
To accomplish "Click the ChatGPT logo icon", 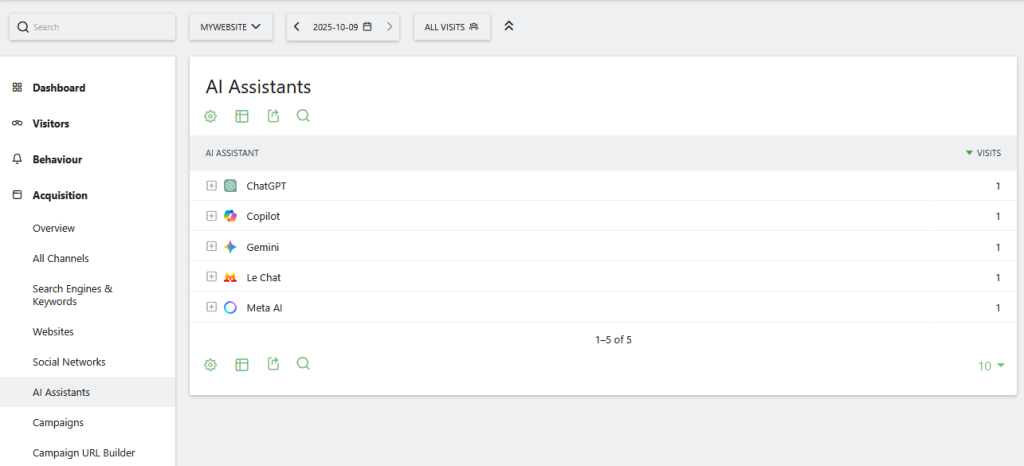I will [x=231, y=186].
